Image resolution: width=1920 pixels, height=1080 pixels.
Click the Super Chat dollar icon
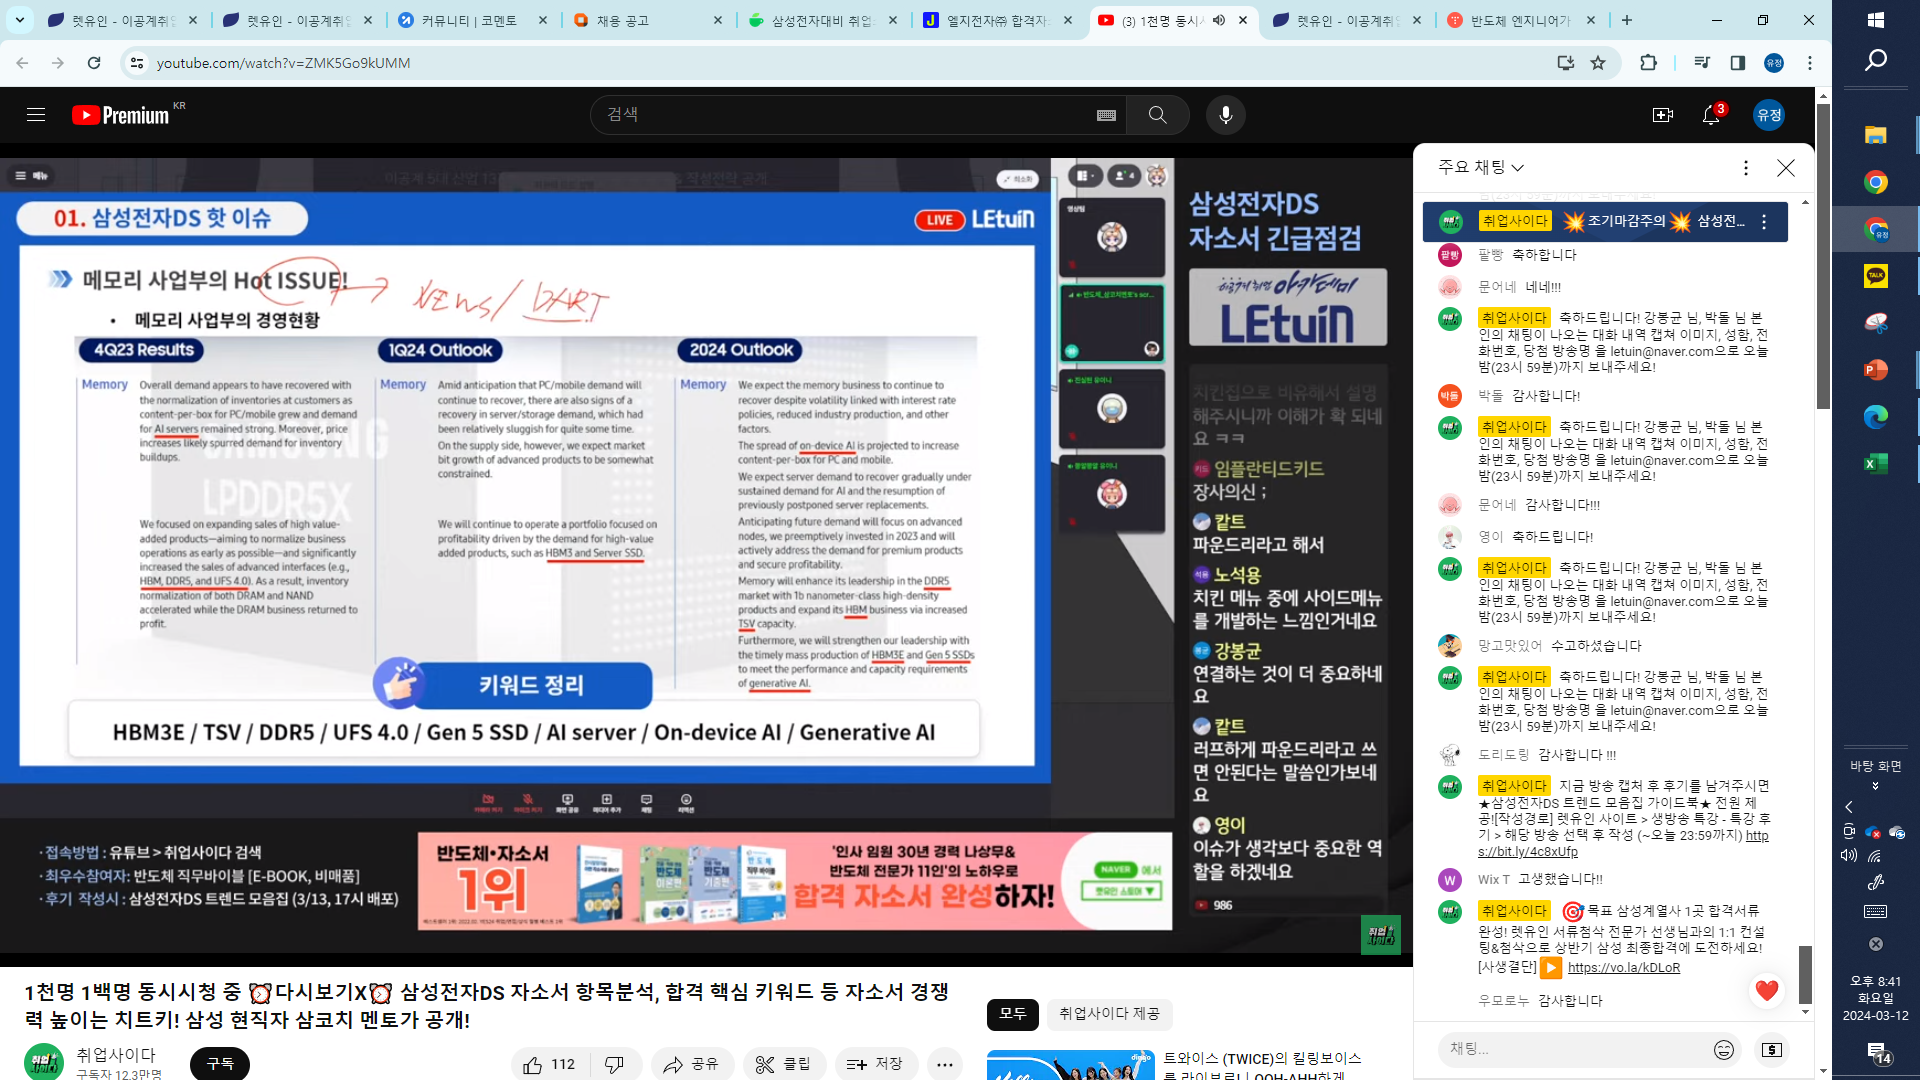[x=1771, y=1049]
